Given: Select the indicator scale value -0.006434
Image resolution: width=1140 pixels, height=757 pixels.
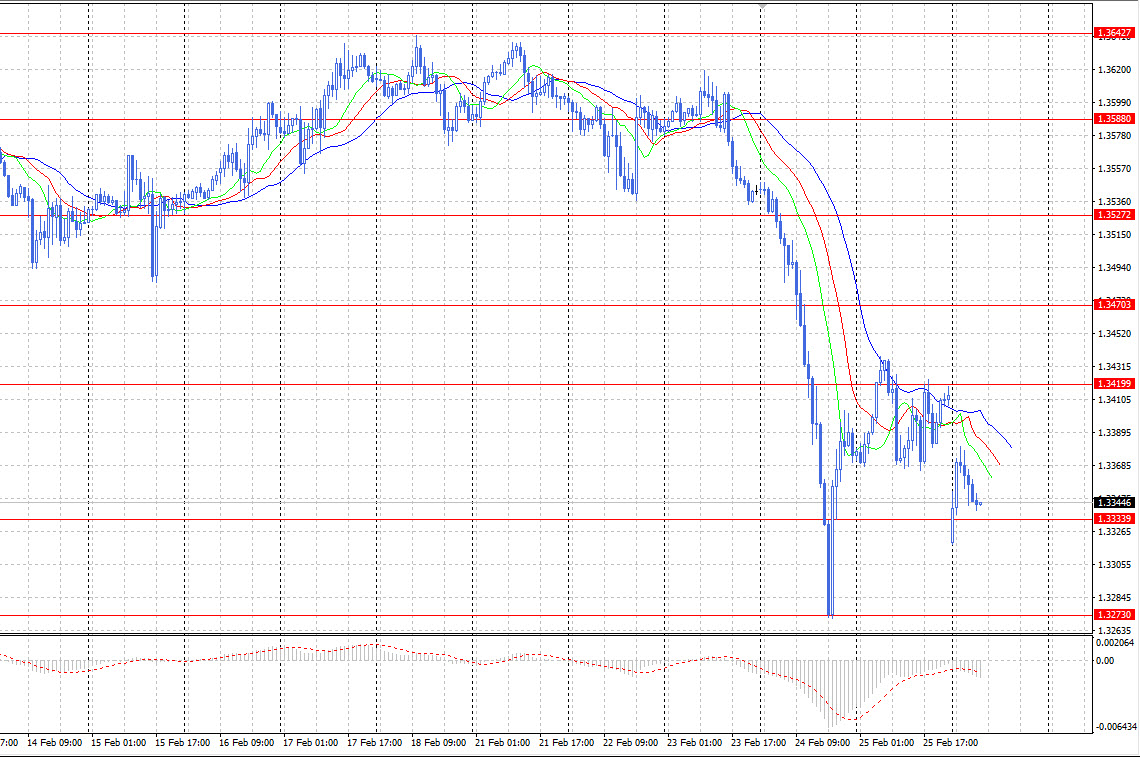Looking at the screenshot, I should (x=1116, y=726).
